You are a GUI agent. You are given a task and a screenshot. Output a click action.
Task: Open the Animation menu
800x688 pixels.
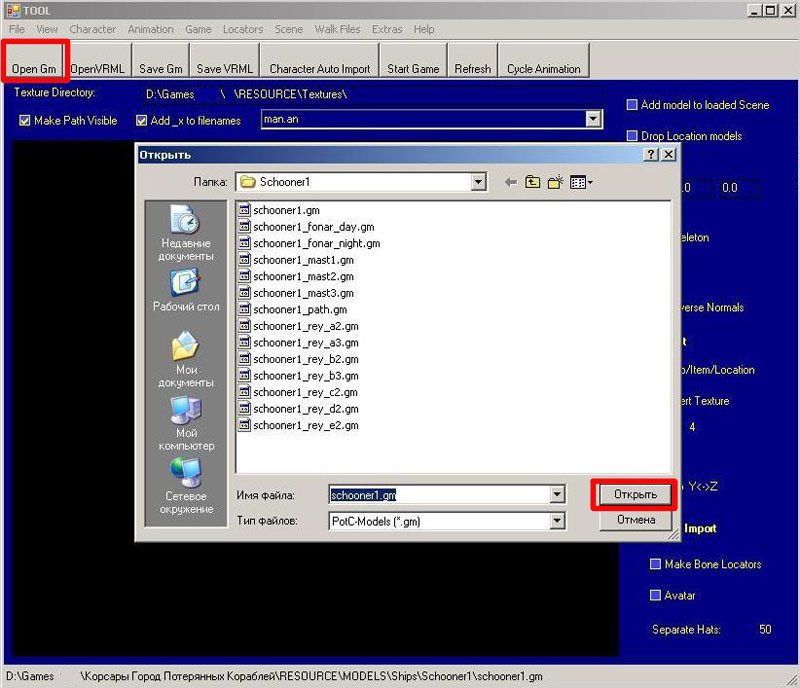[151, 29]
